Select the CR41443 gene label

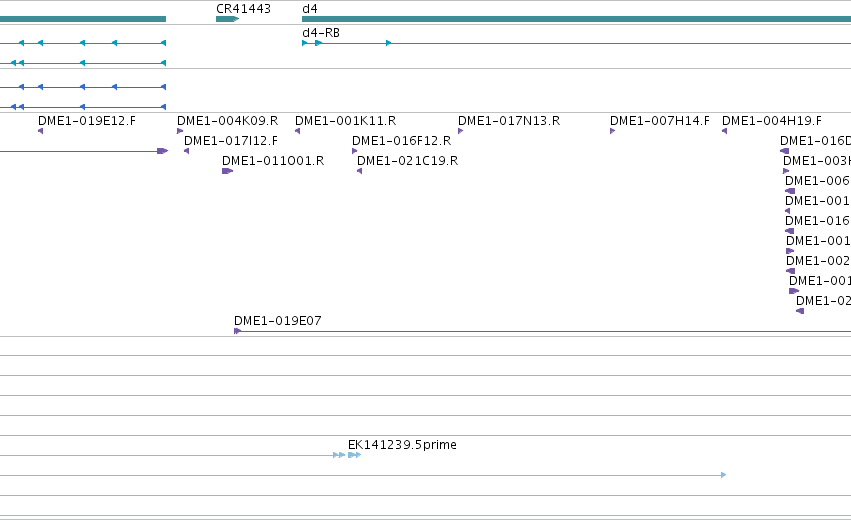[x=243, y=9]
